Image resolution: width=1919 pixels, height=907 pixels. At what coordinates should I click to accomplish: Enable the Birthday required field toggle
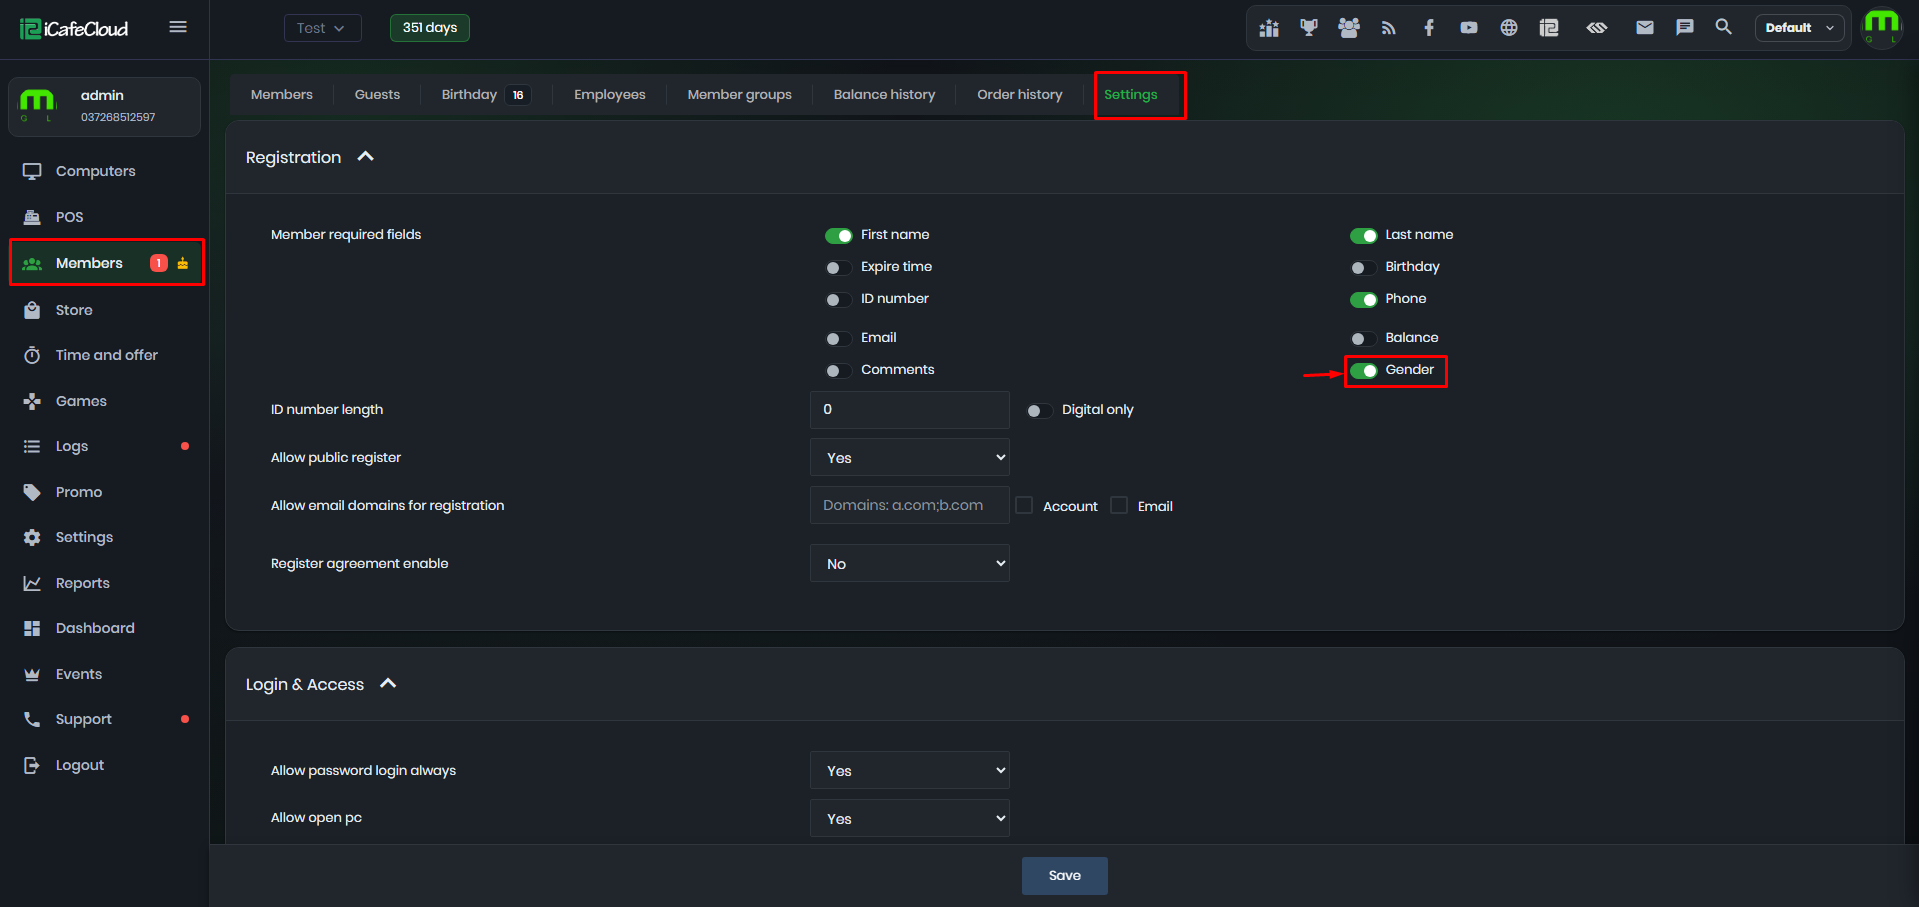coord(1363,267)
